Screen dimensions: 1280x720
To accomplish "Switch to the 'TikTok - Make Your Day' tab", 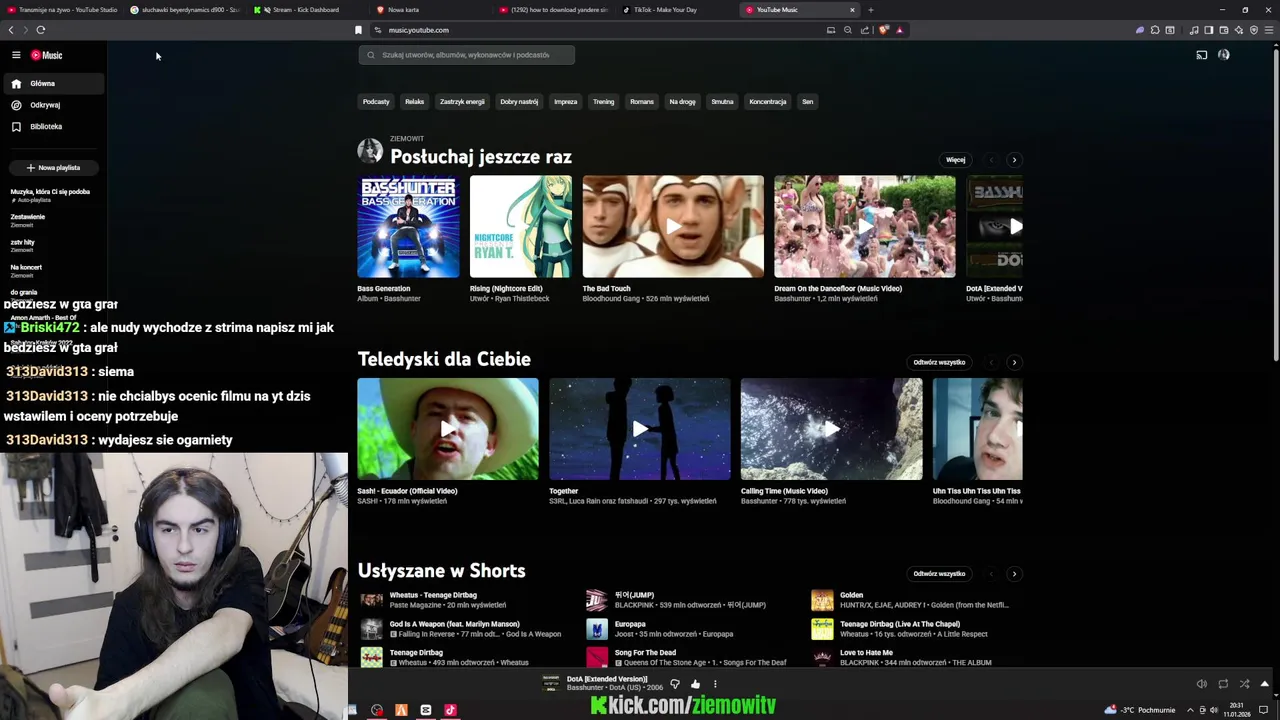I will click(667, 10).
